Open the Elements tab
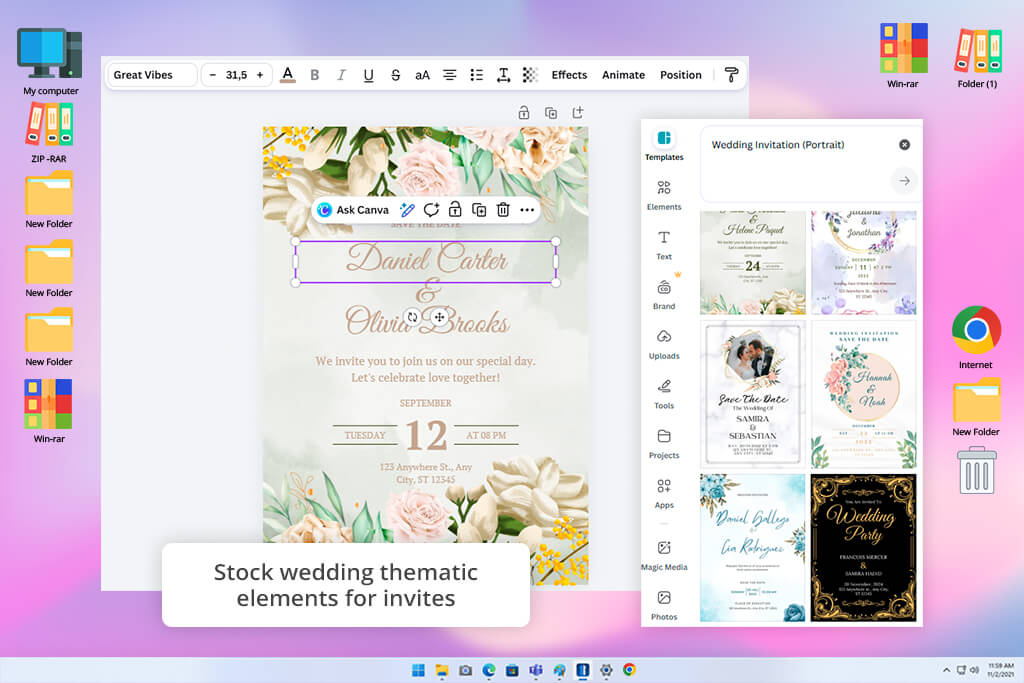 (x=664, y=195)
